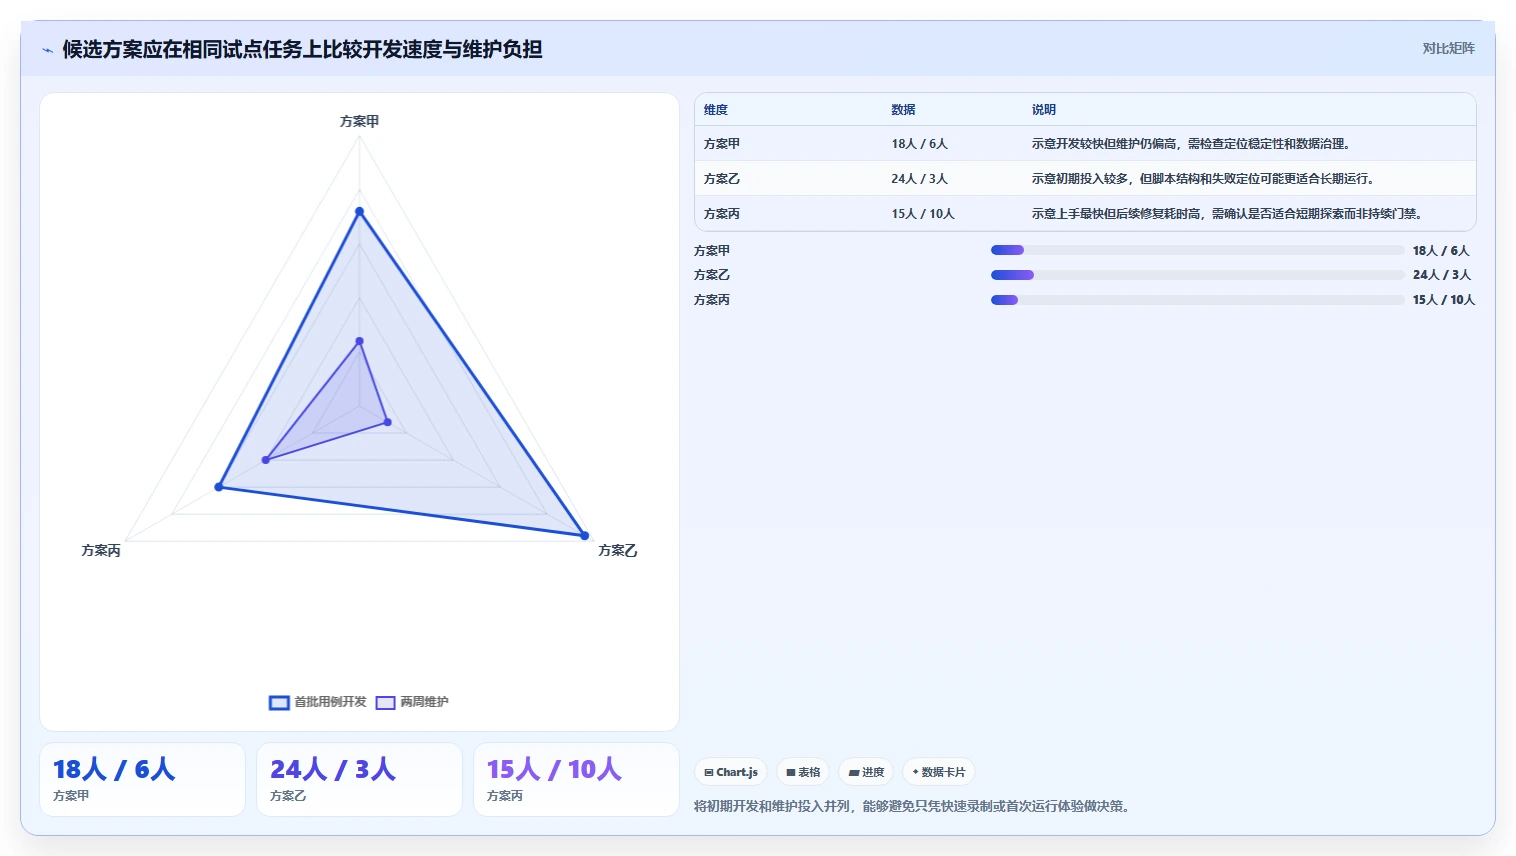Click the 方案乙 progress row label
This screenshot has height=856, width=1516.
point(712,275)
